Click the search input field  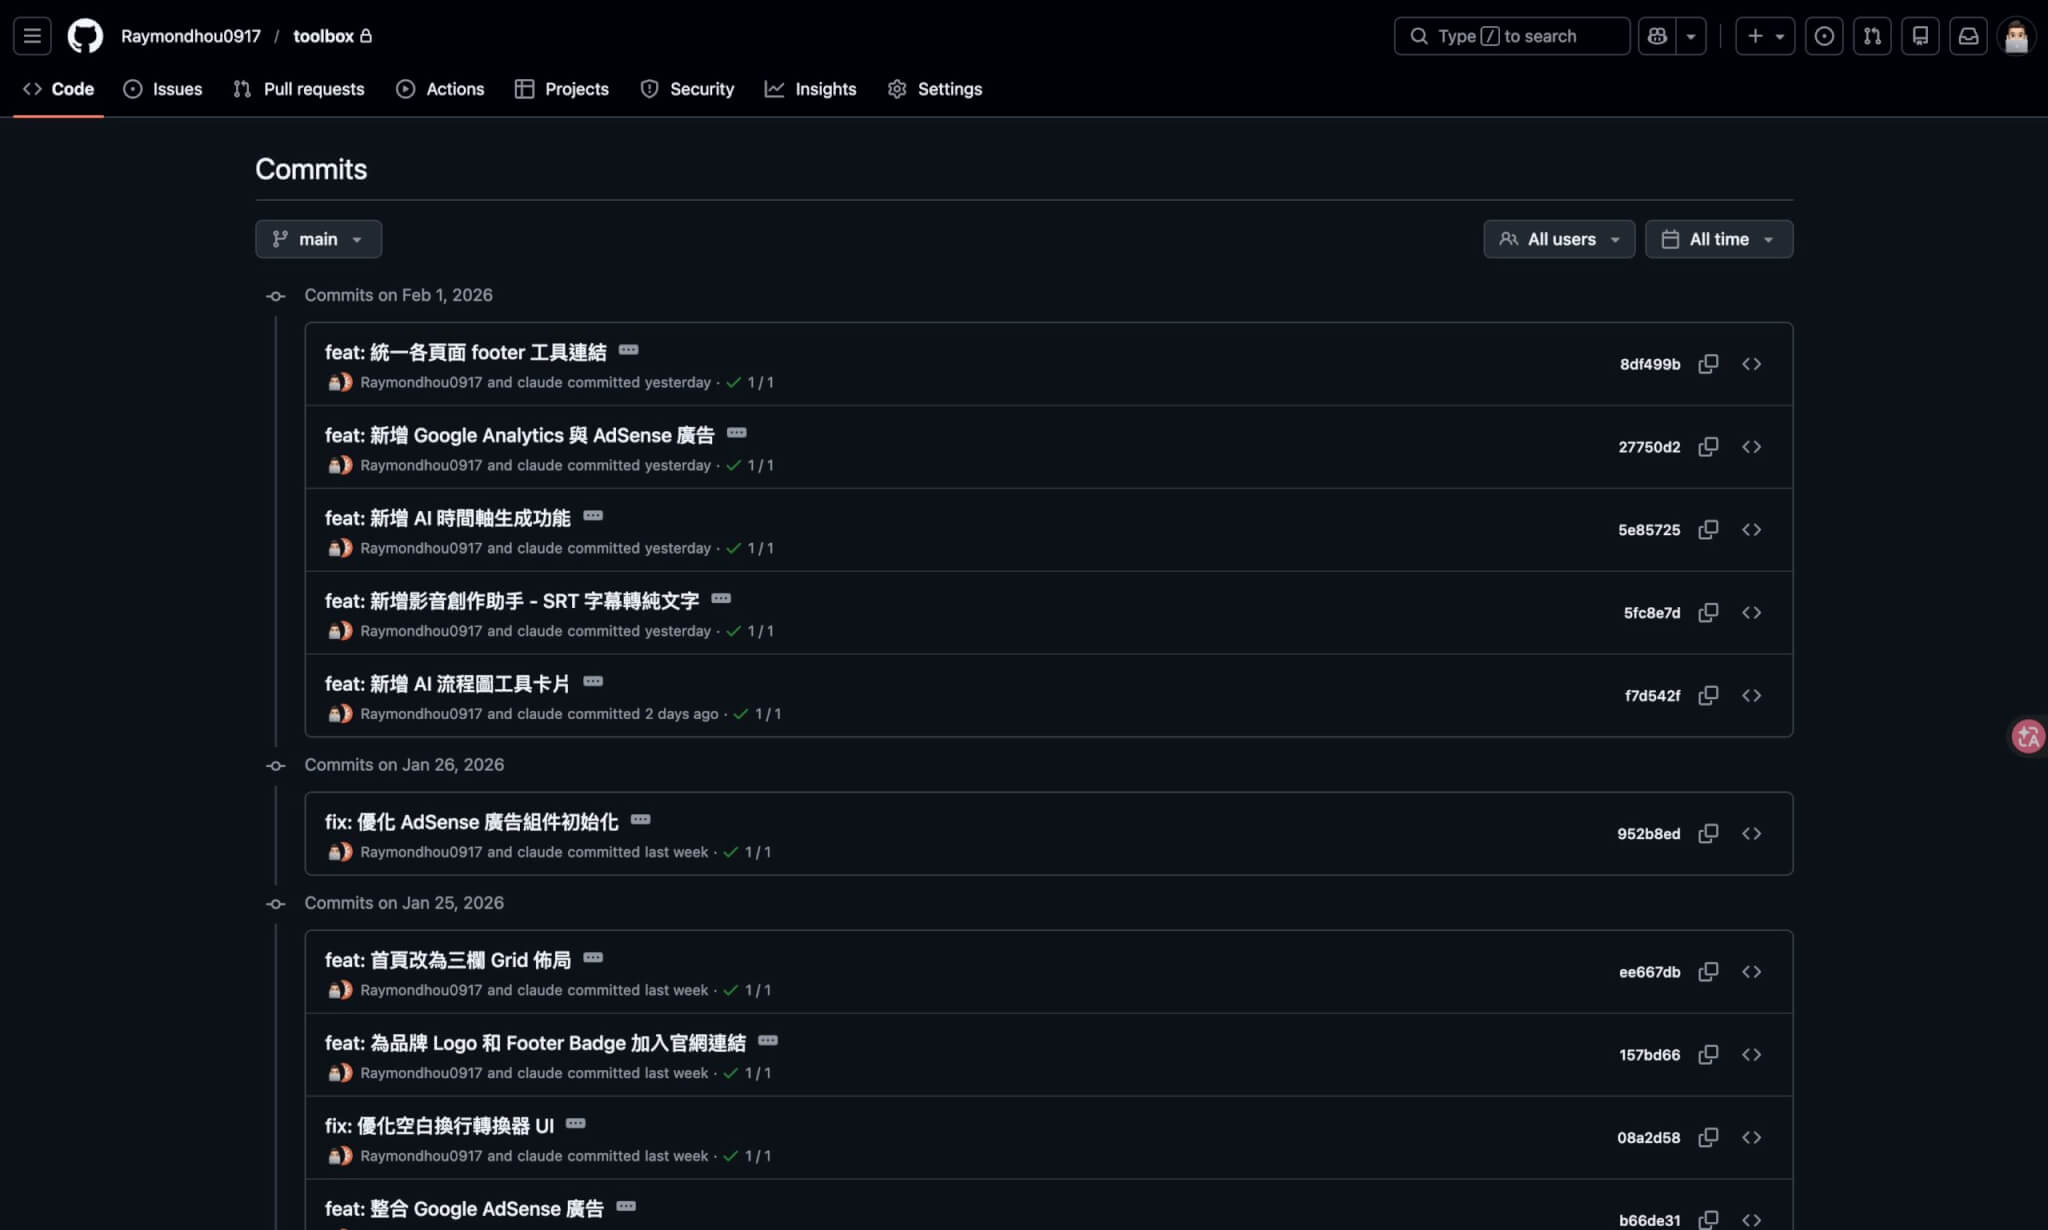point(1510,35)
